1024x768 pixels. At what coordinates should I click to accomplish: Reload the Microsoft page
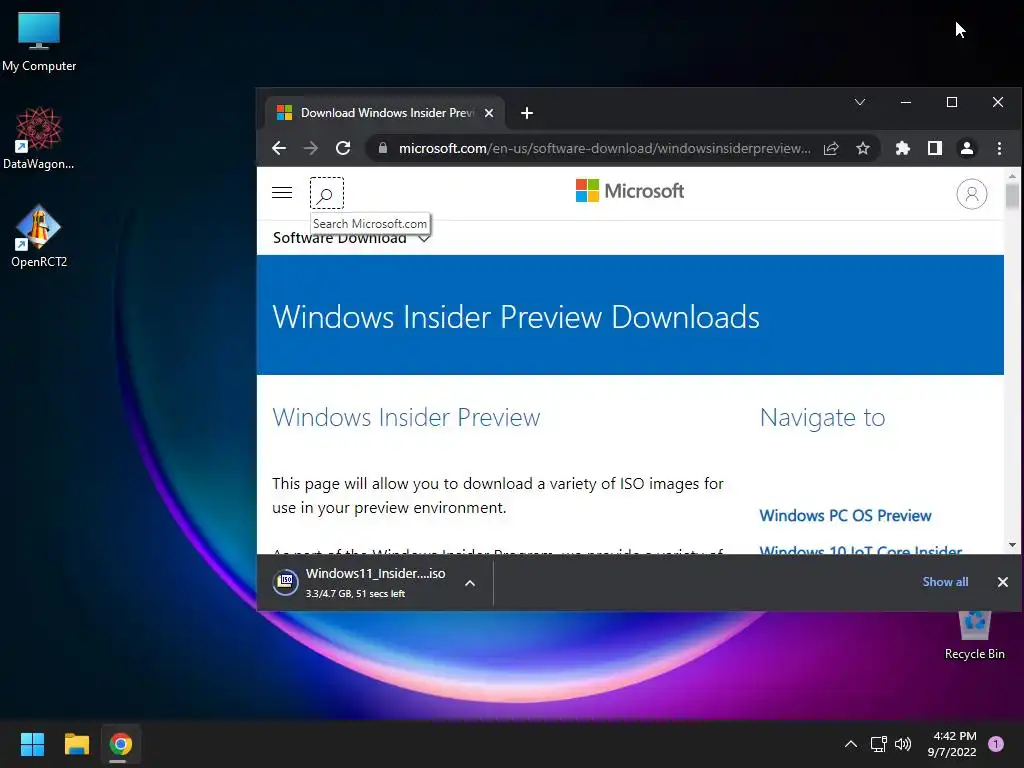click(343, 148)
